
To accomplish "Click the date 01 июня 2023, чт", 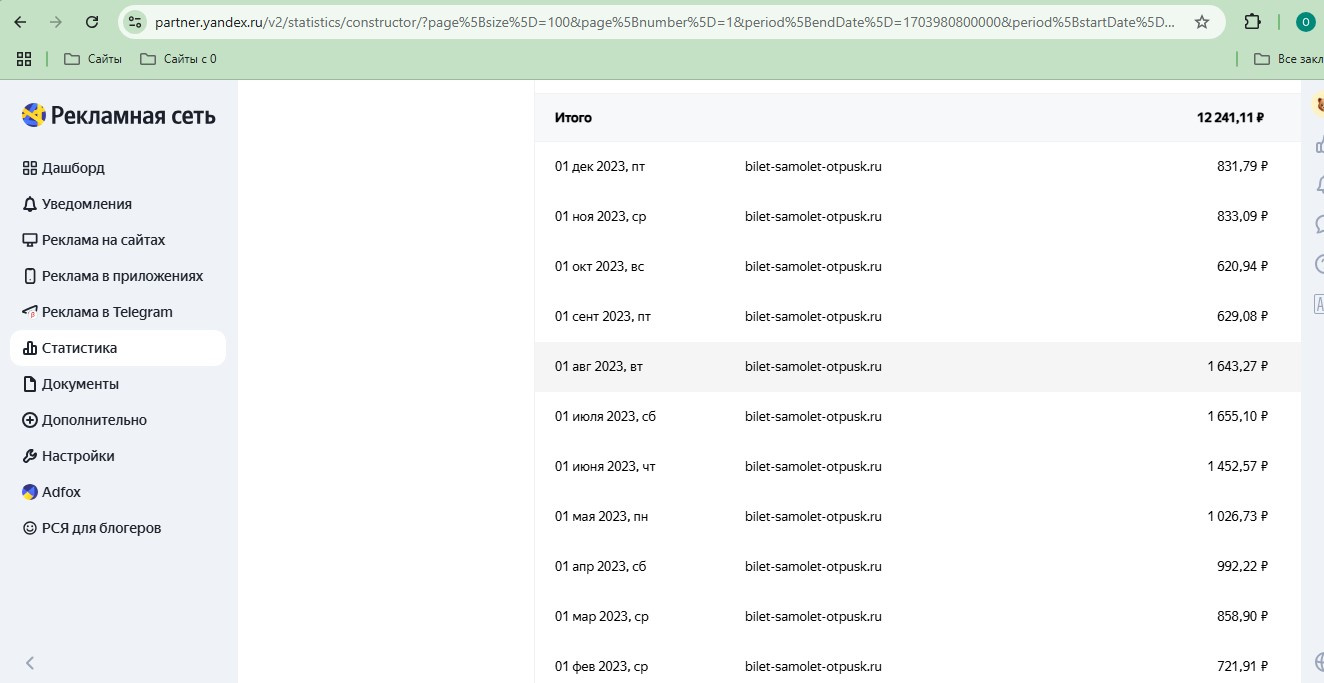I will pos(605,467).
